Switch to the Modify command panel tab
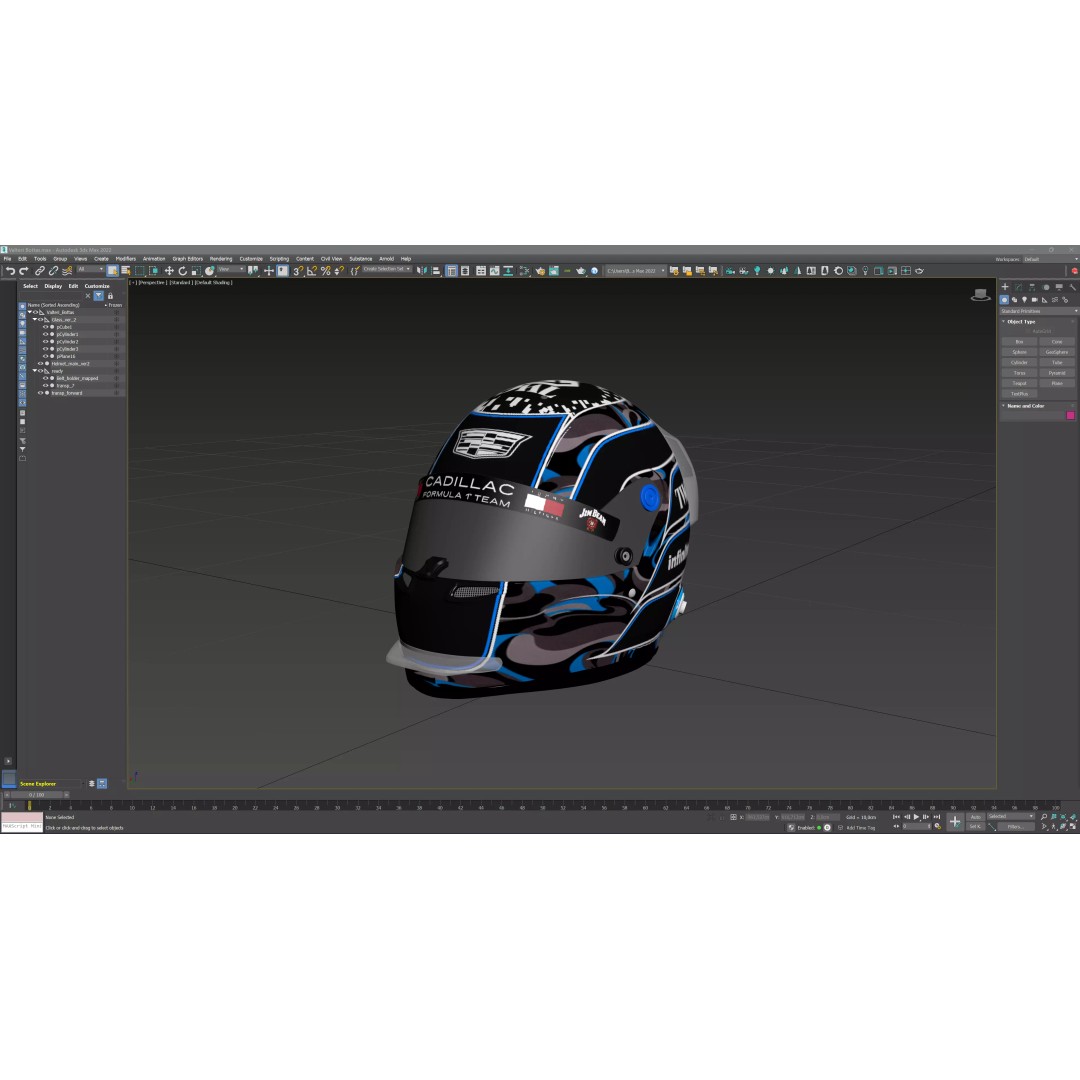This screenshot has width=1080, height=1080. (1018, 287)
